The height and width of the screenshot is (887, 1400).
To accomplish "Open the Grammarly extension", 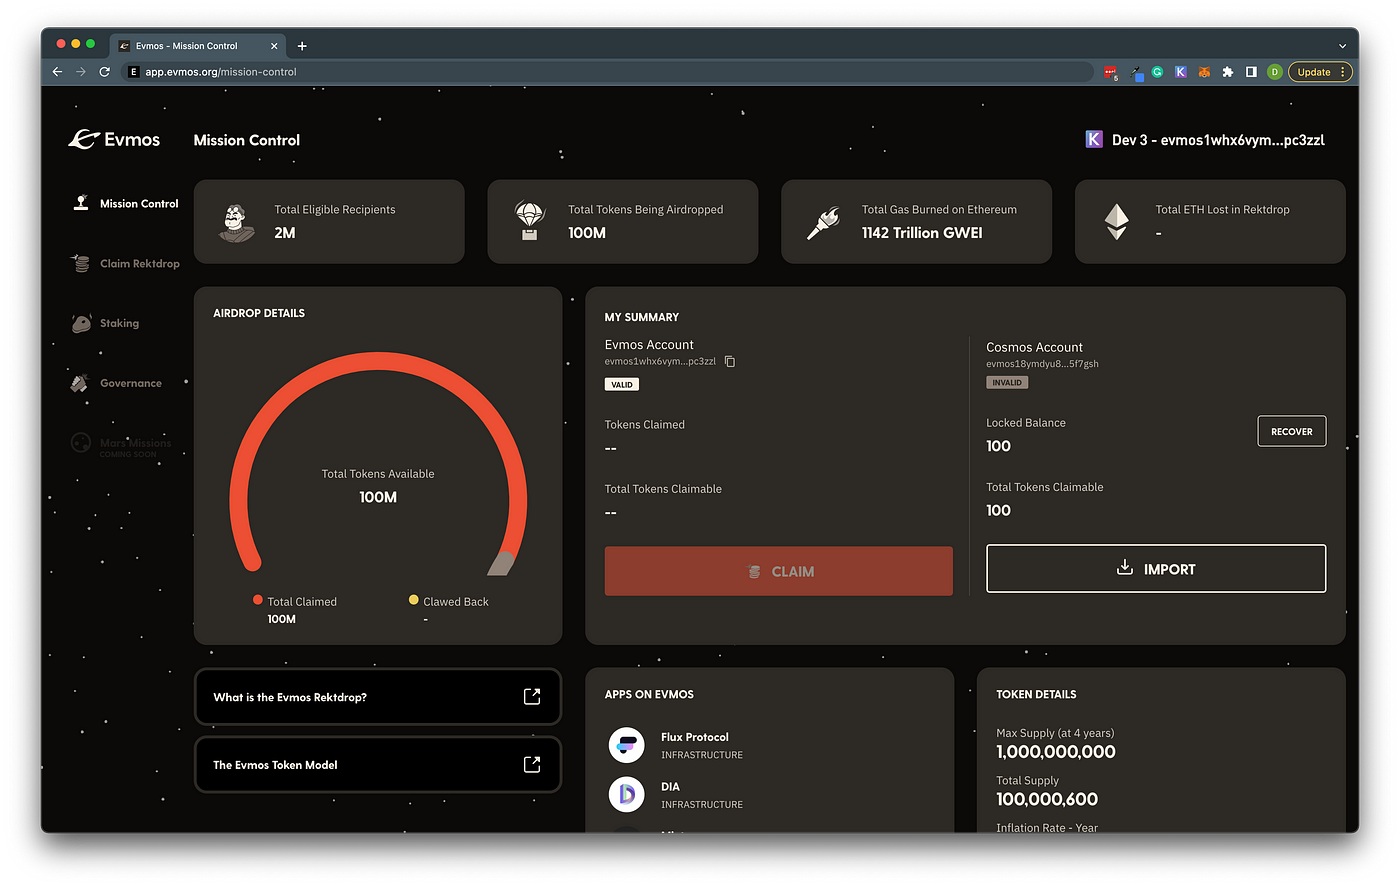I will point(1157,72).
